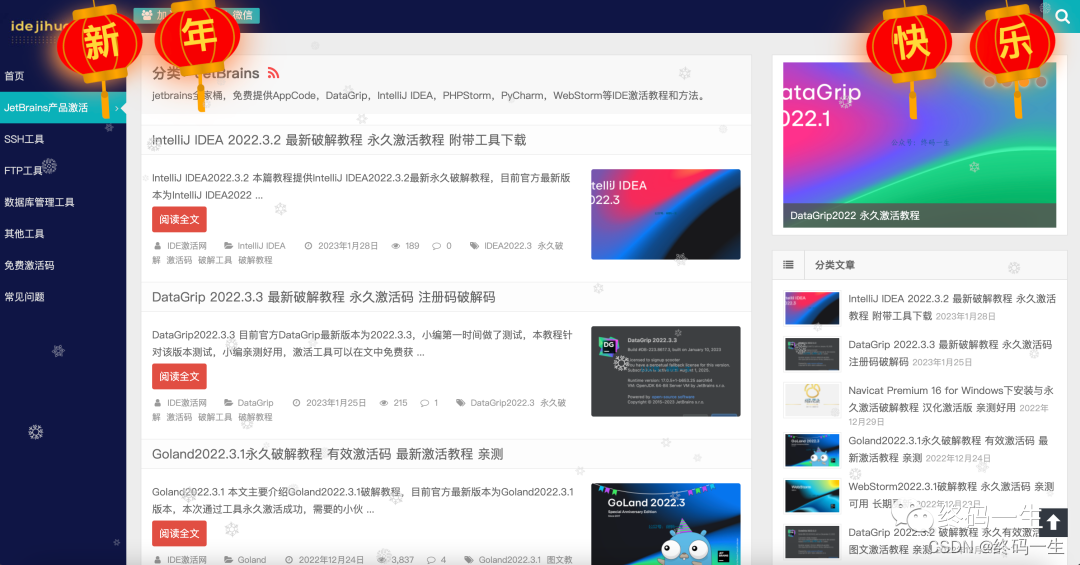Click the sidebar Goland small thumbnail

pos(812,450)
